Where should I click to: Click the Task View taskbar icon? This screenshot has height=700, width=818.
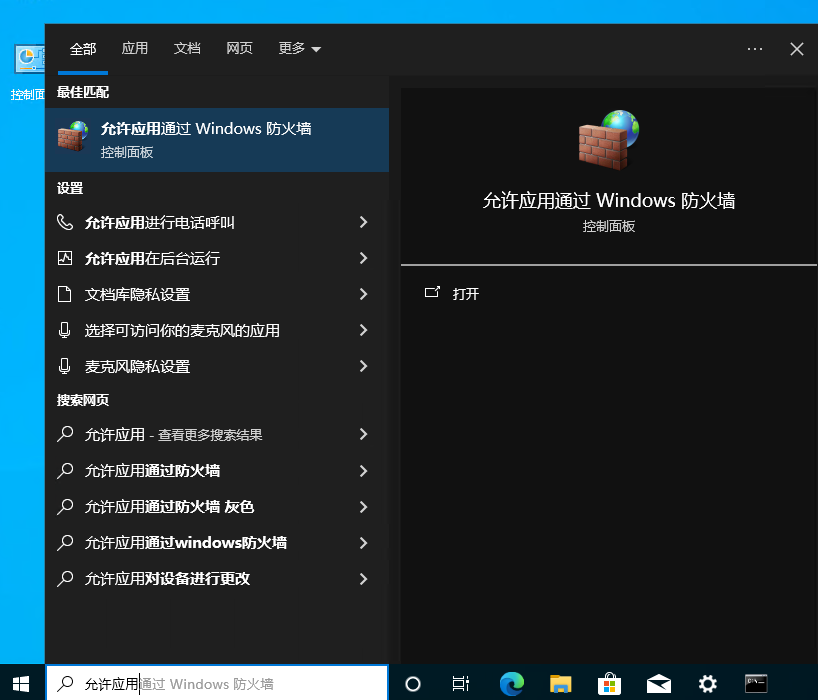click(x=461, y=683)
